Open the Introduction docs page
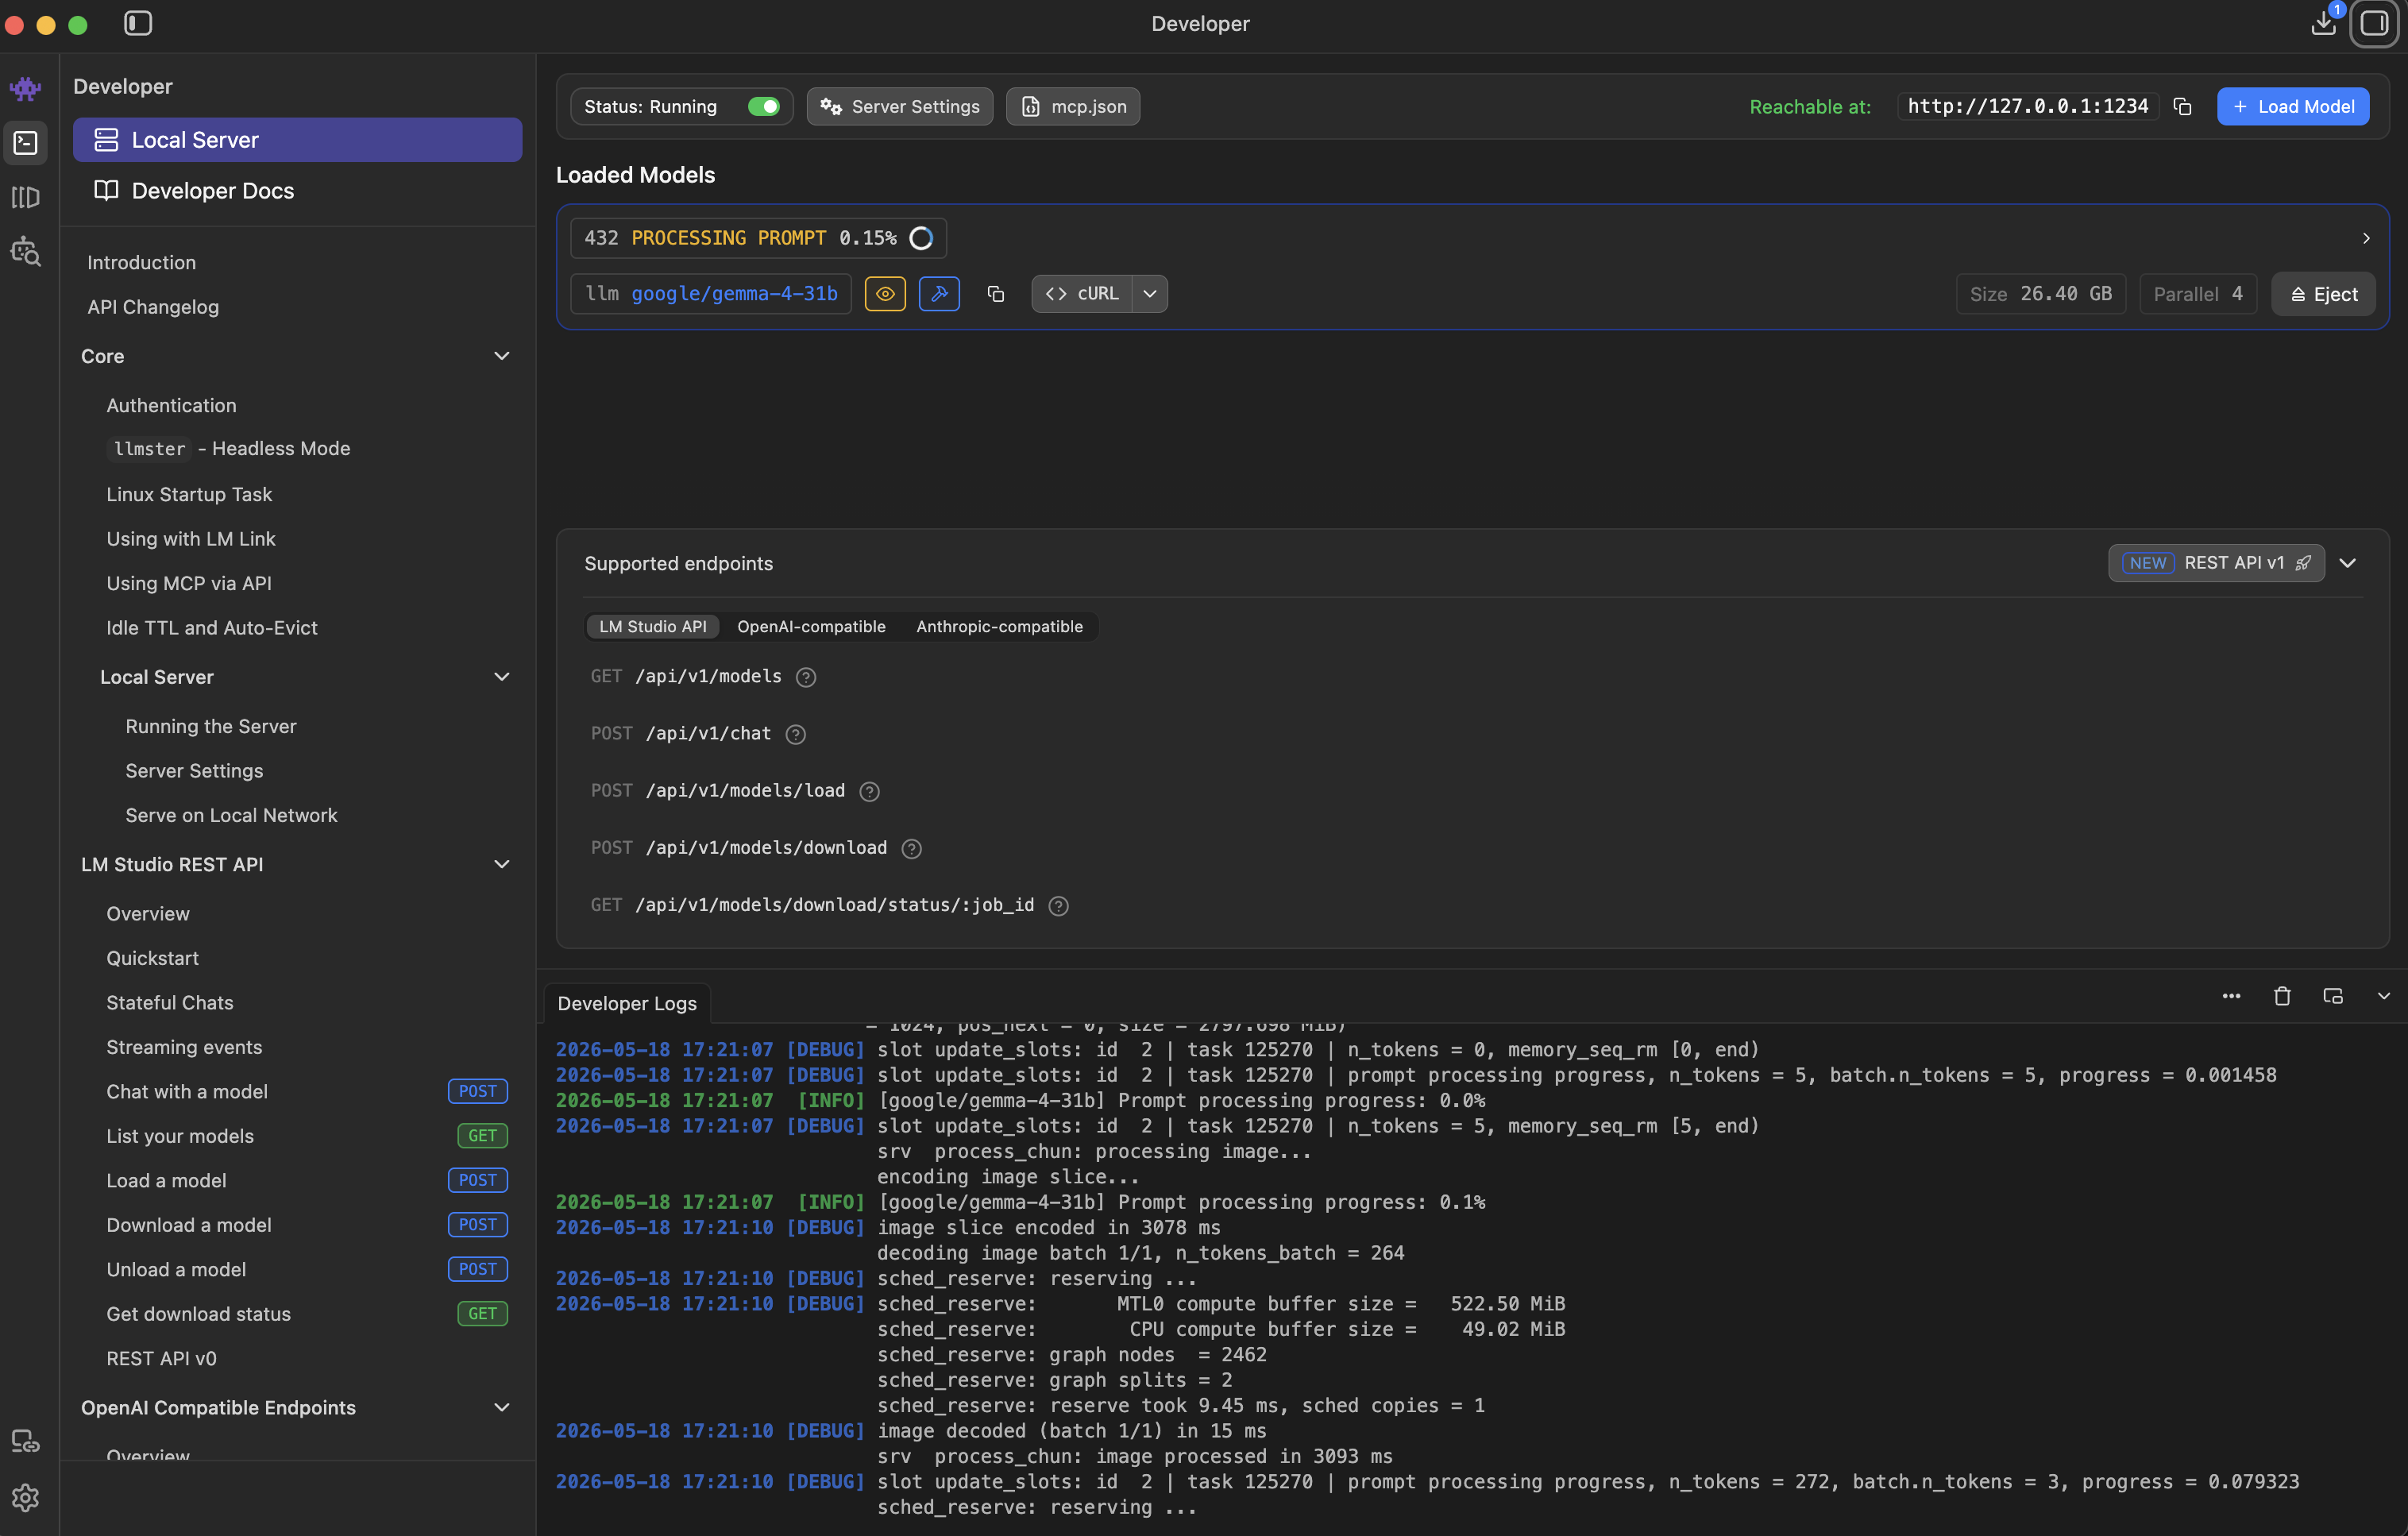Screen dimensions: 2408x1536 (141, 262)
